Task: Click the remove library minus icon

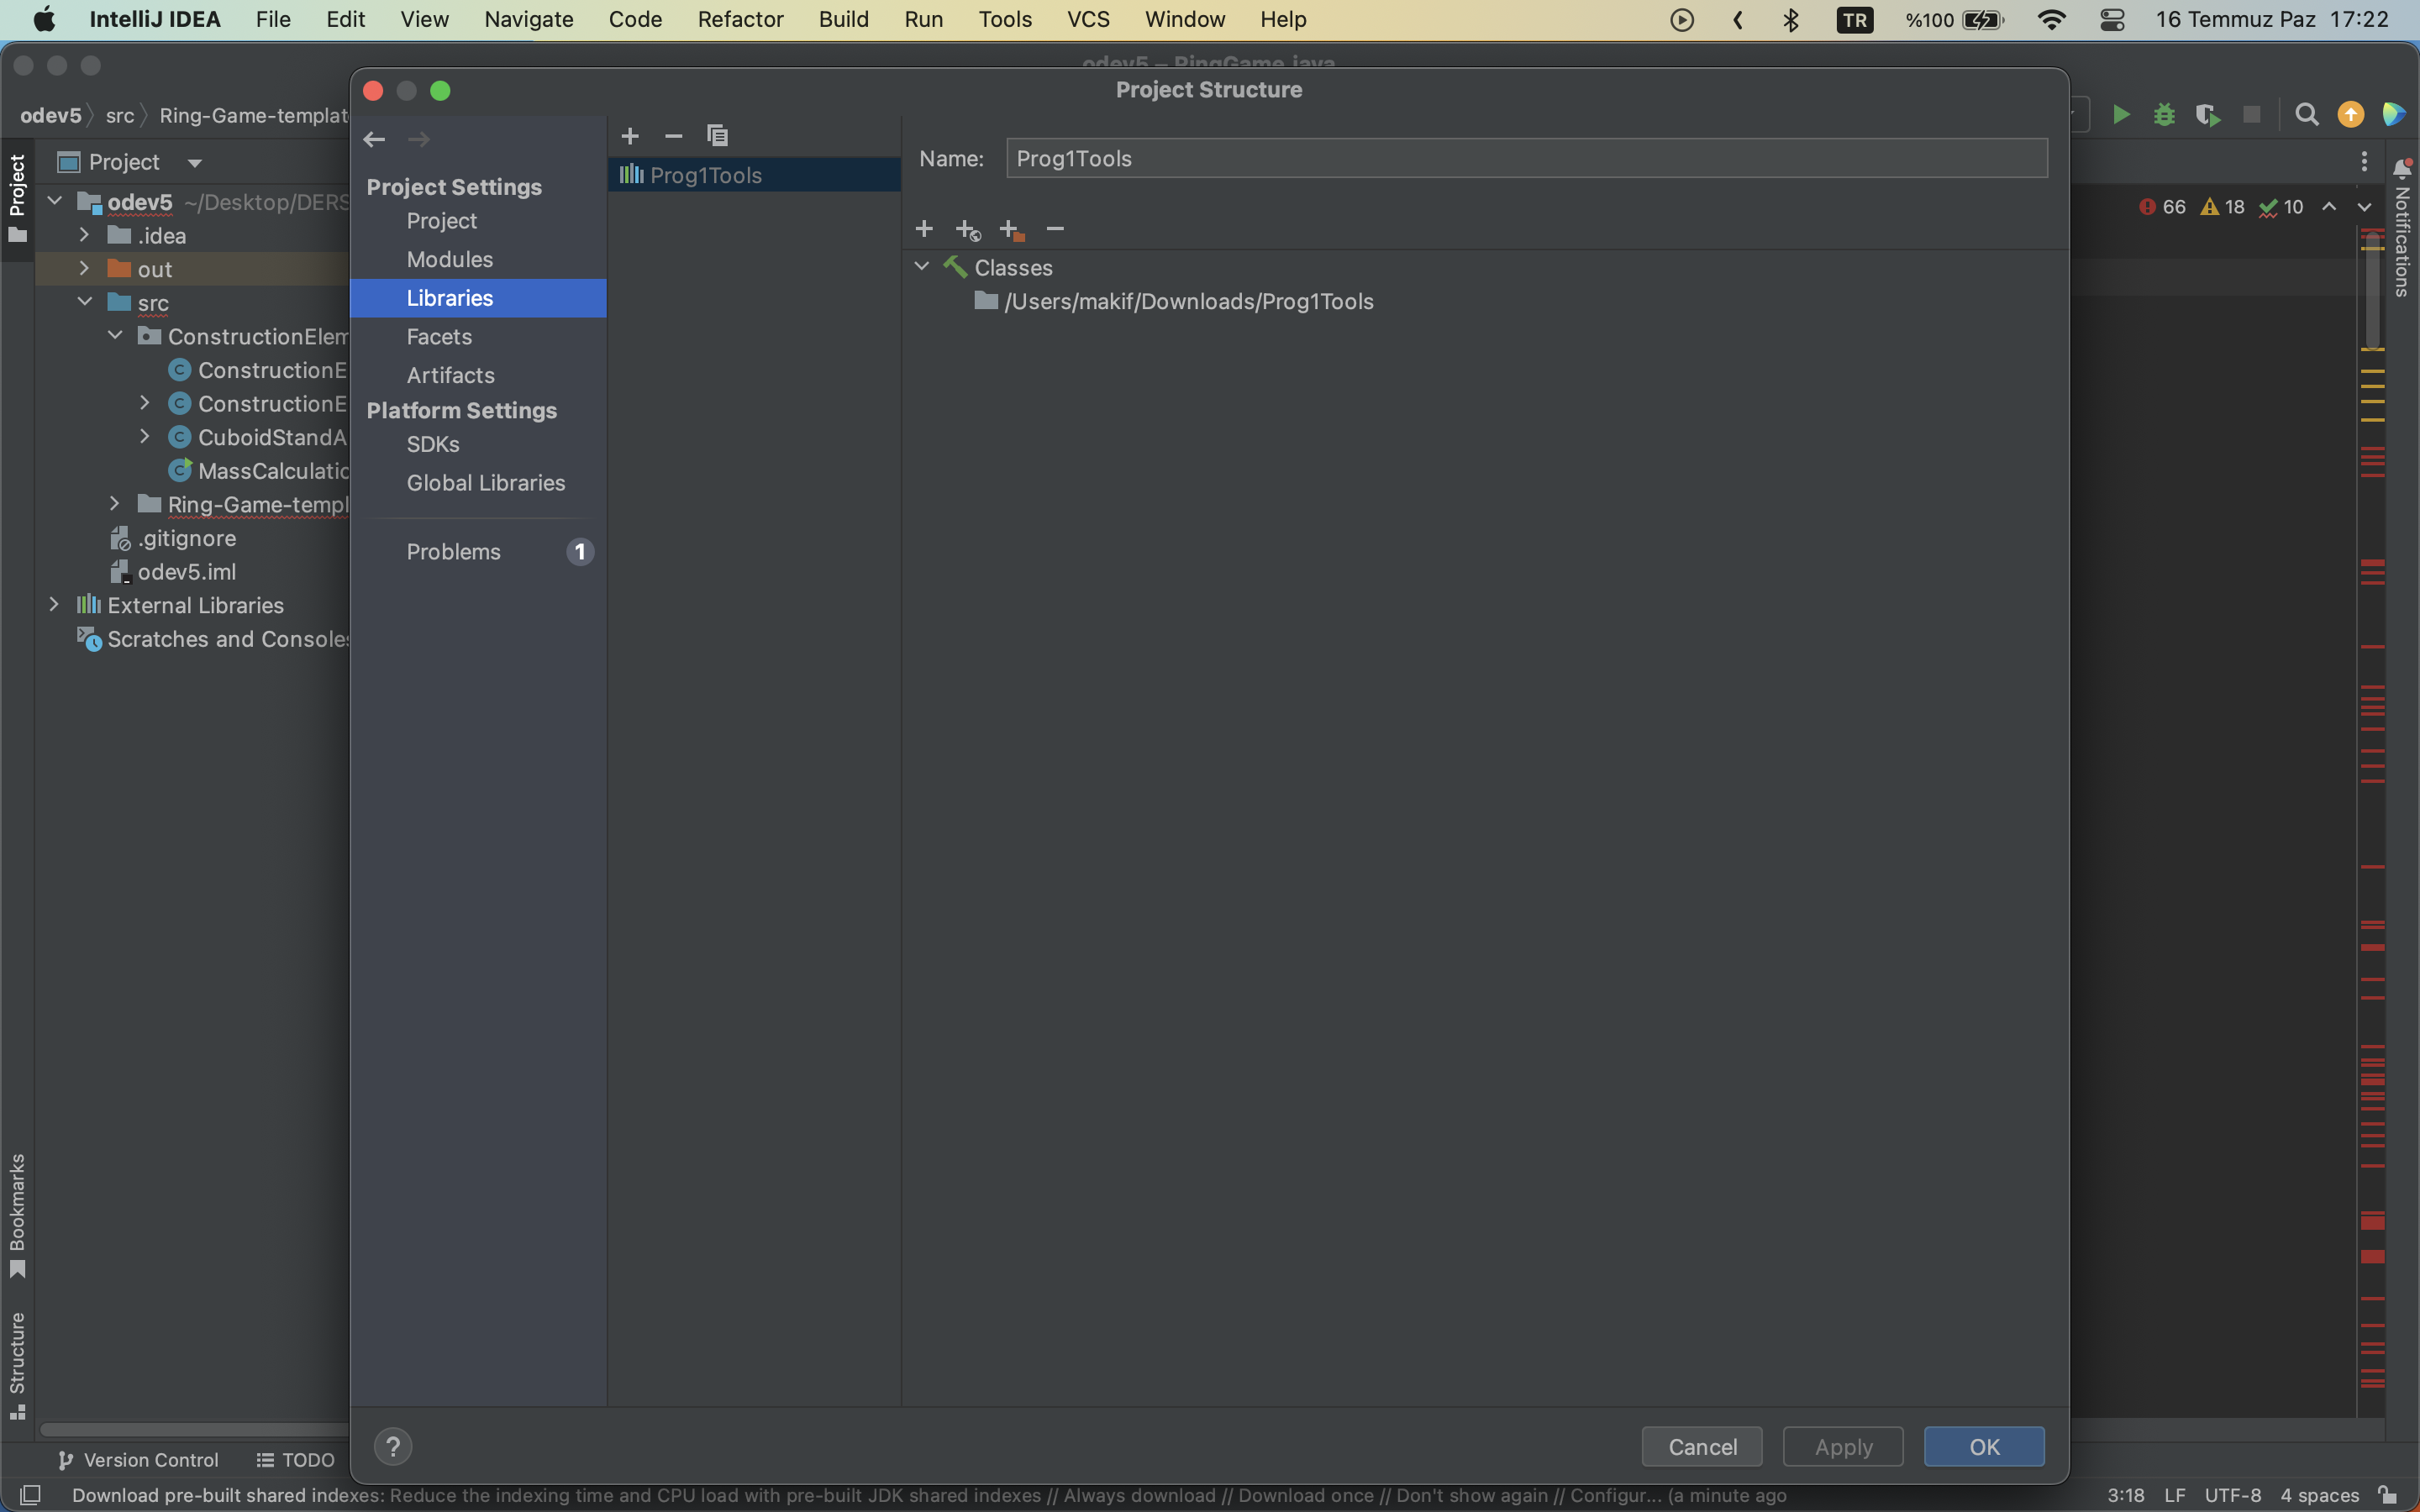Action: 673,136
